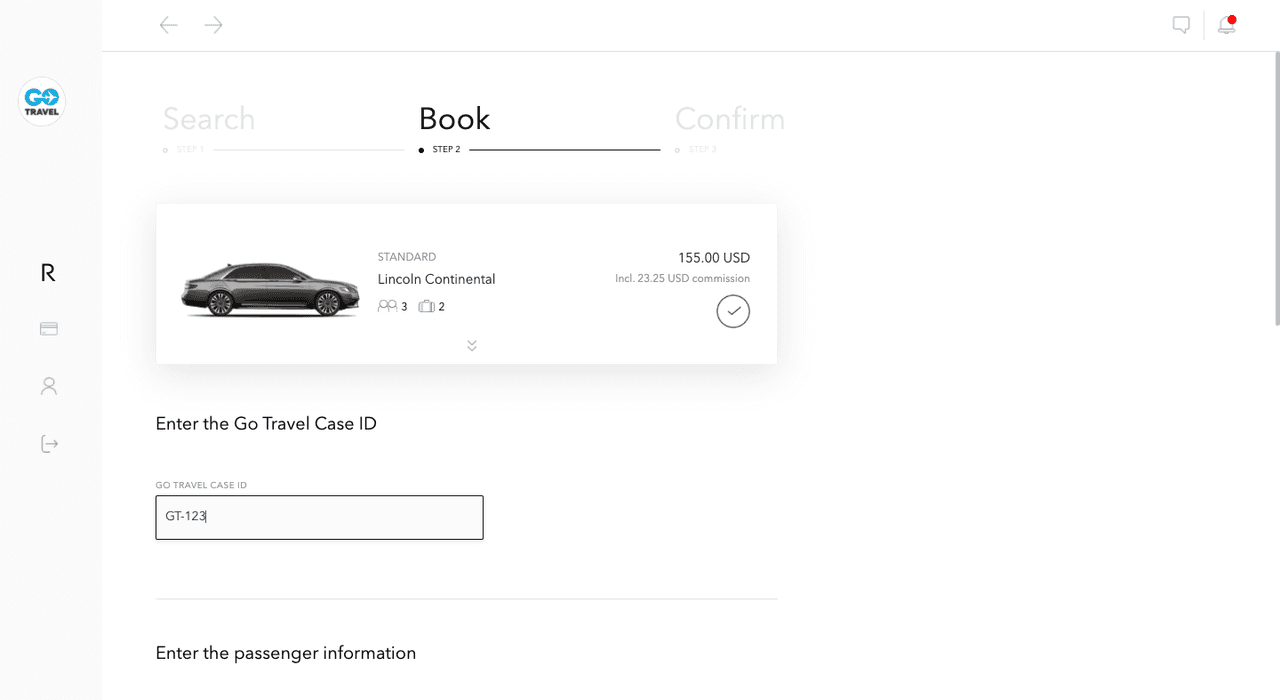Go forward using the right arrow

click(213, 25)
